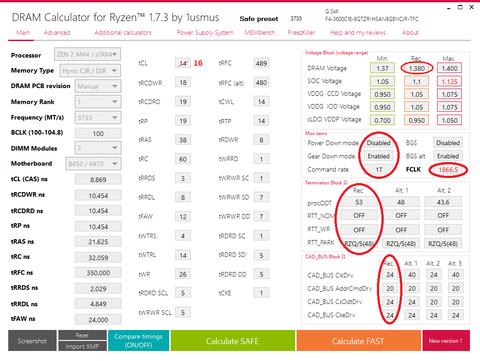
Task: Click the Power Down mode Disabled field
Action: (x=379, y=143)
